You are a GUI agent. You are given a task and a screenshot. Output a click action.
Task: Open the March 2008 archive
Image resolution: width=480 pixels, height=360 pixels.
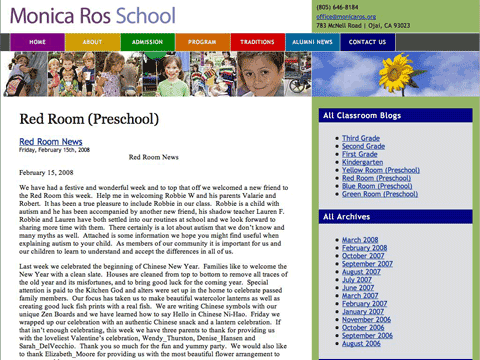point(360,240)
